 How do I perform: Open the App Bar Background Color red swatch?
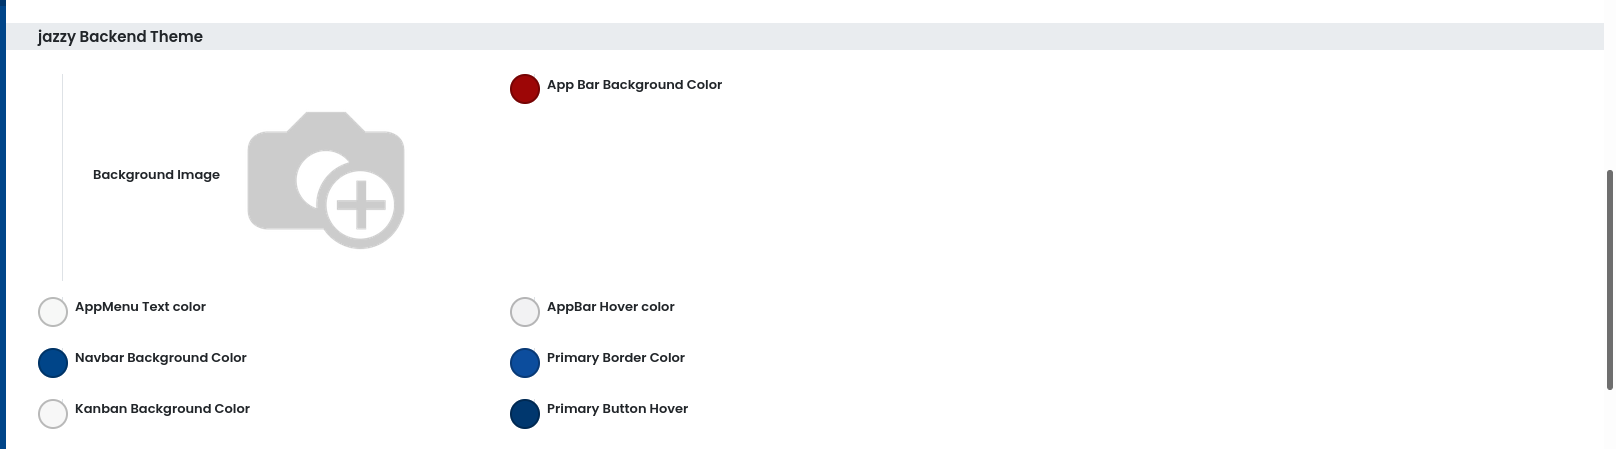click(525, 89)
